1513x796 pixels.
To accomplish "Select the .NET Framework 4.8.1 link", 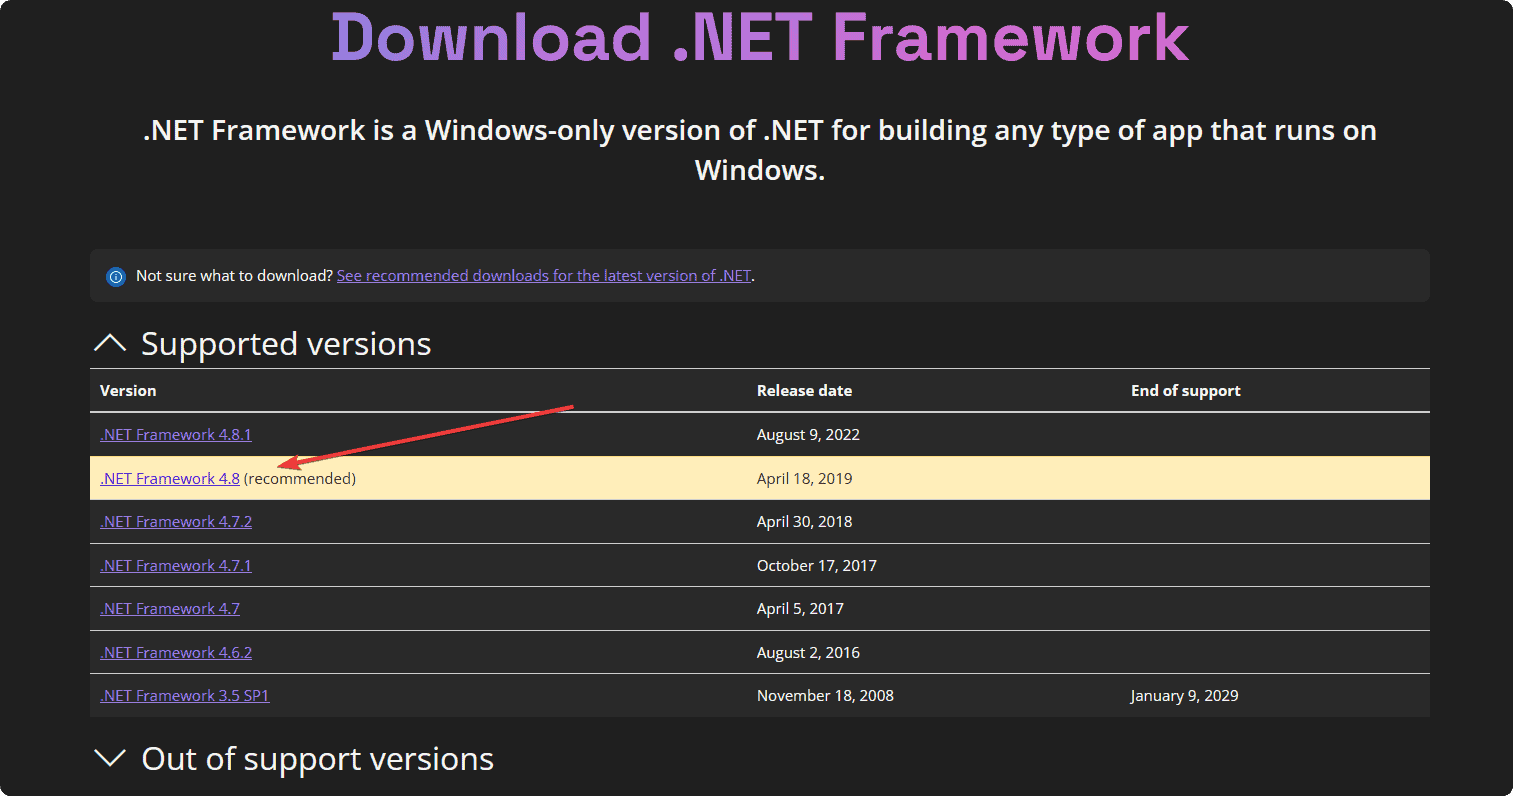I will click(175, 434).
